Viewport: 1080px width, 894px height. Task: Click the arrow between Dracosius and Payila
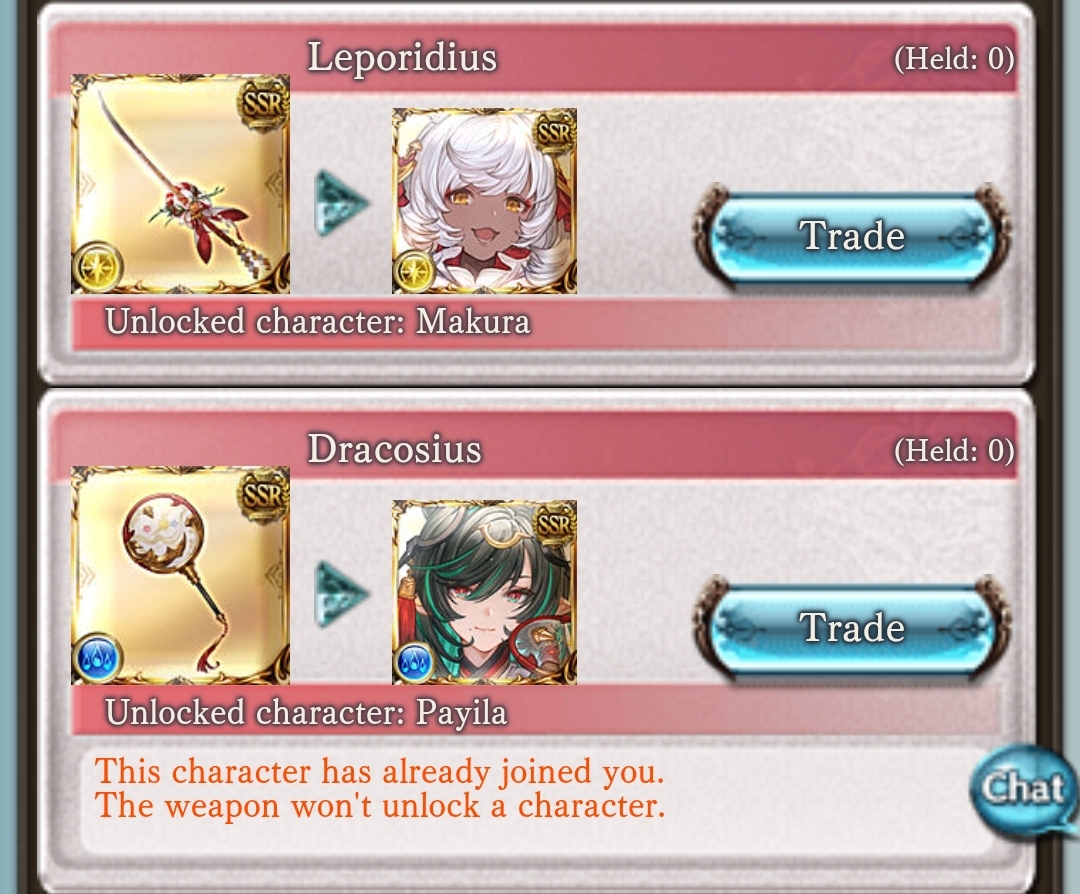coord(342,595)
